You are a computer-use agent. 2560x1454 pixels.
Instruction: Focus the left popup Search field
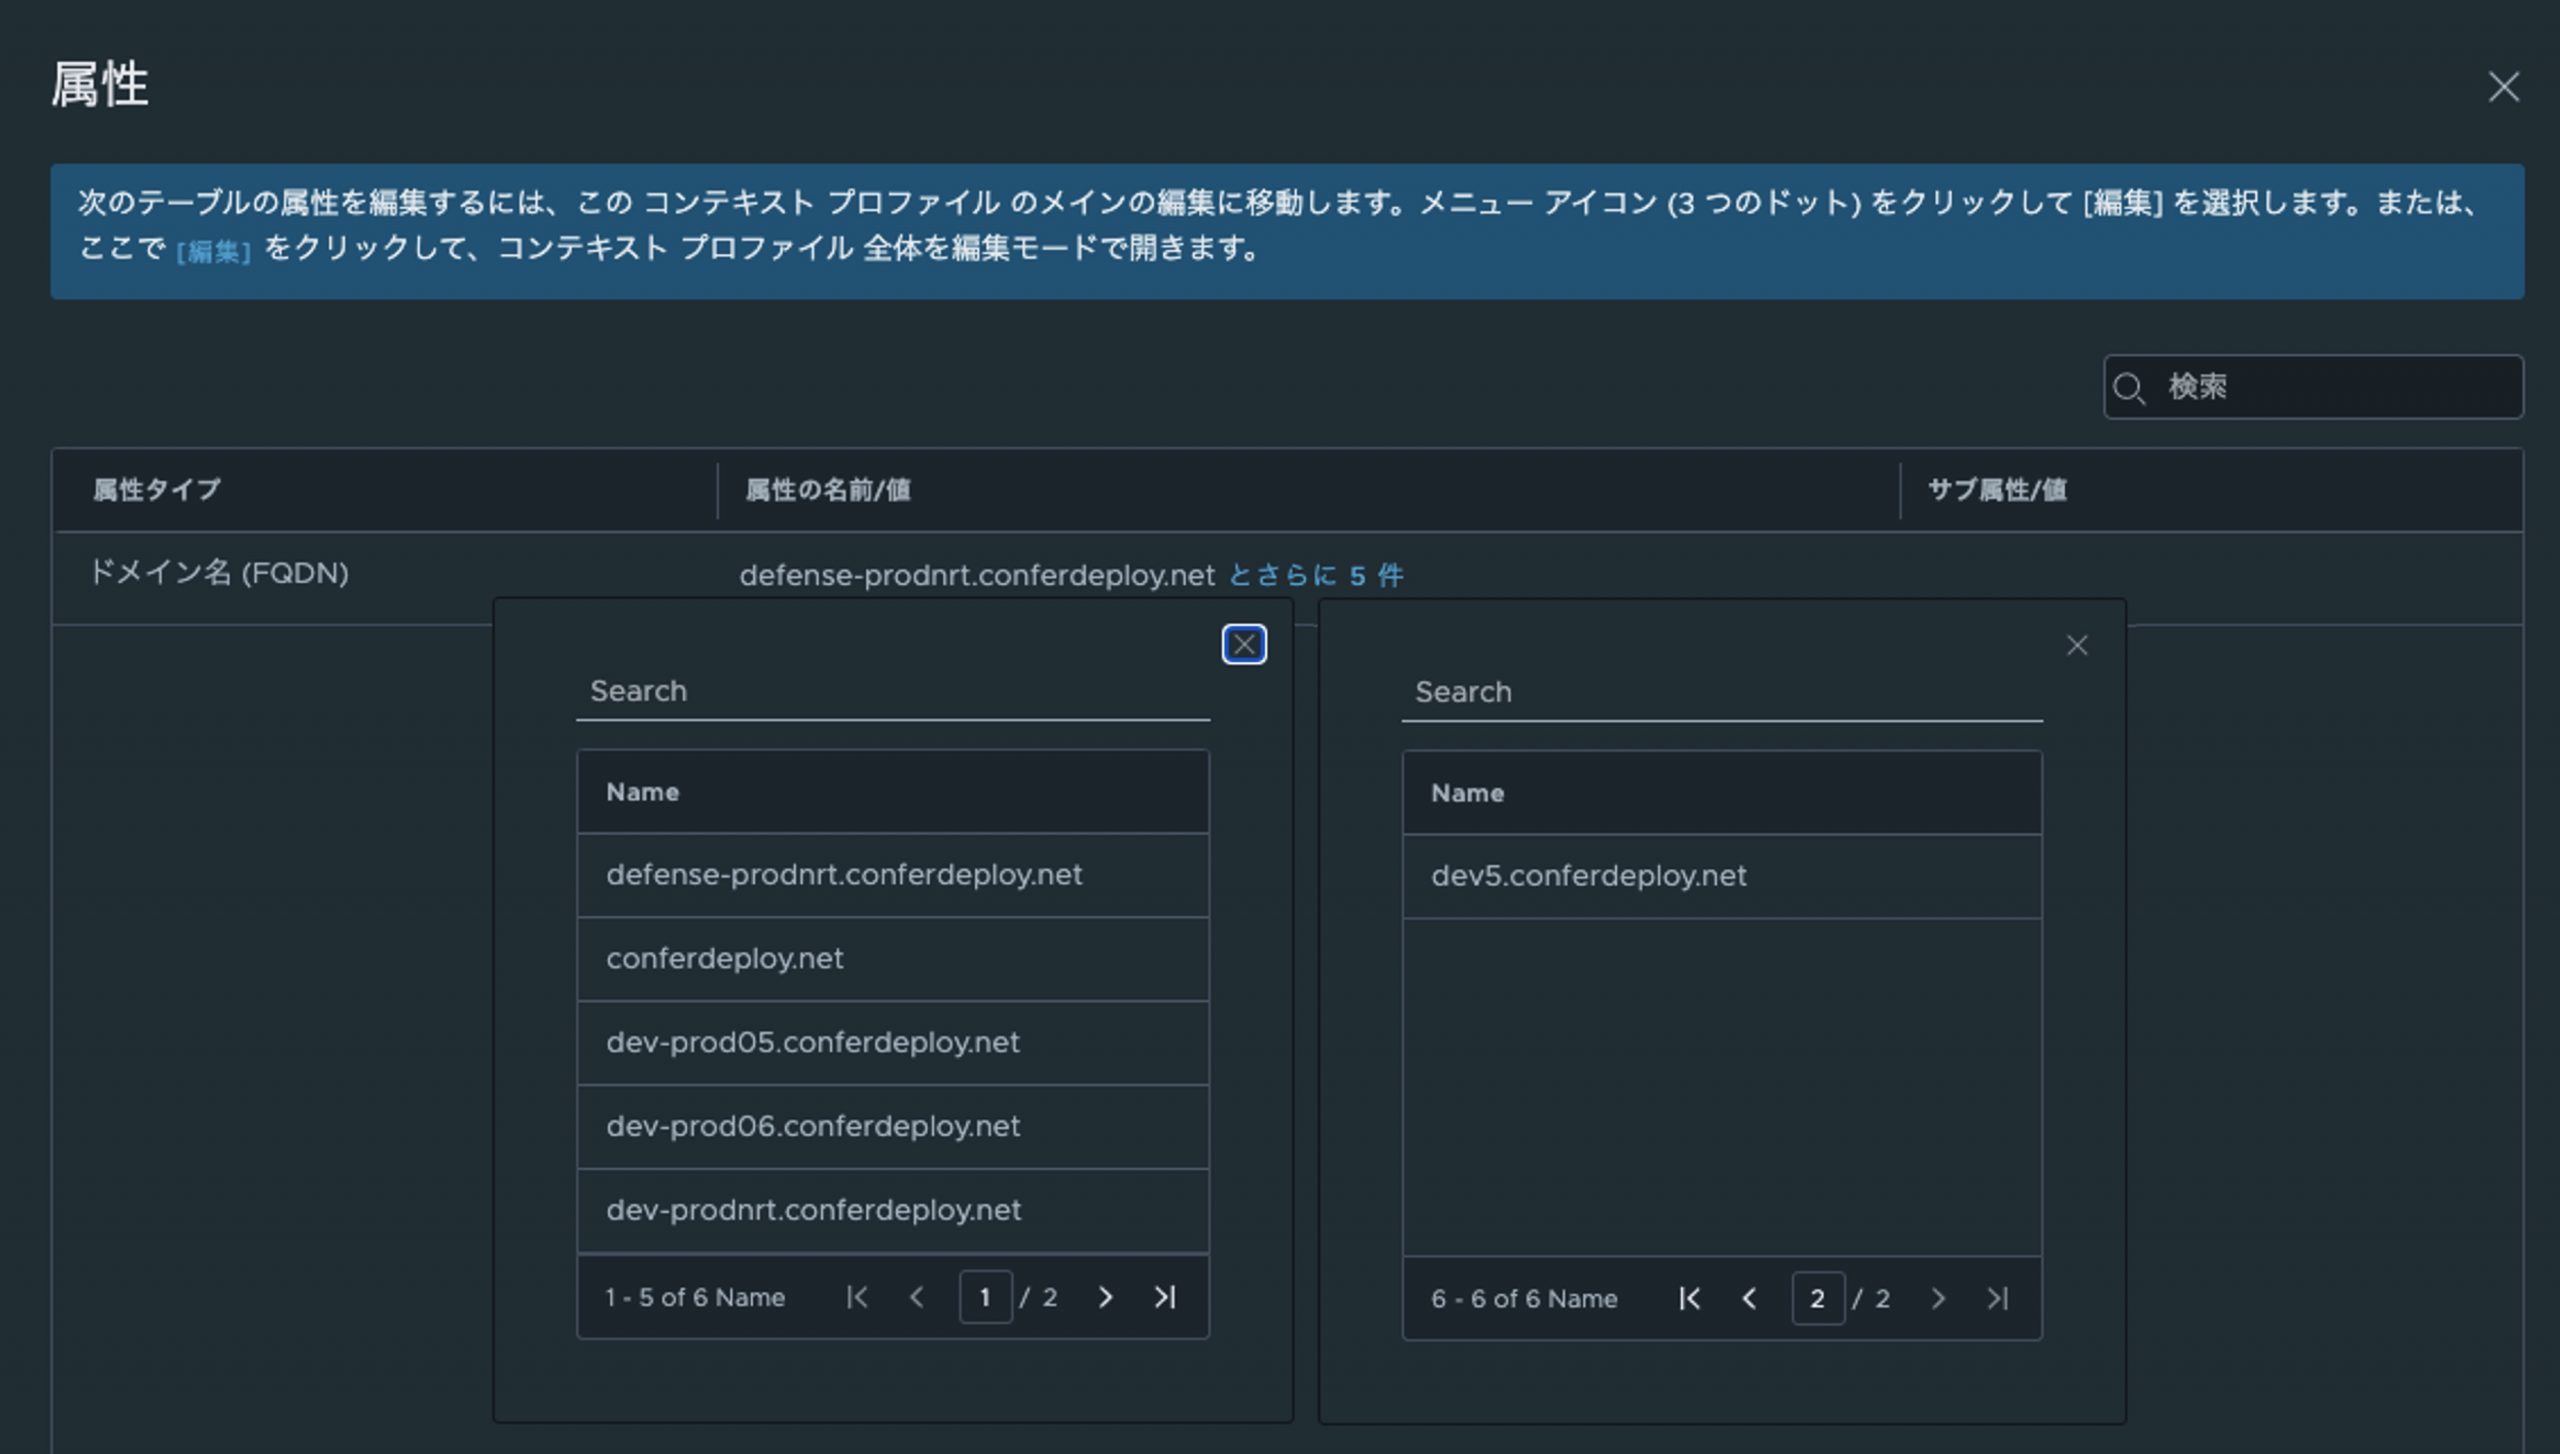[892, 691]
